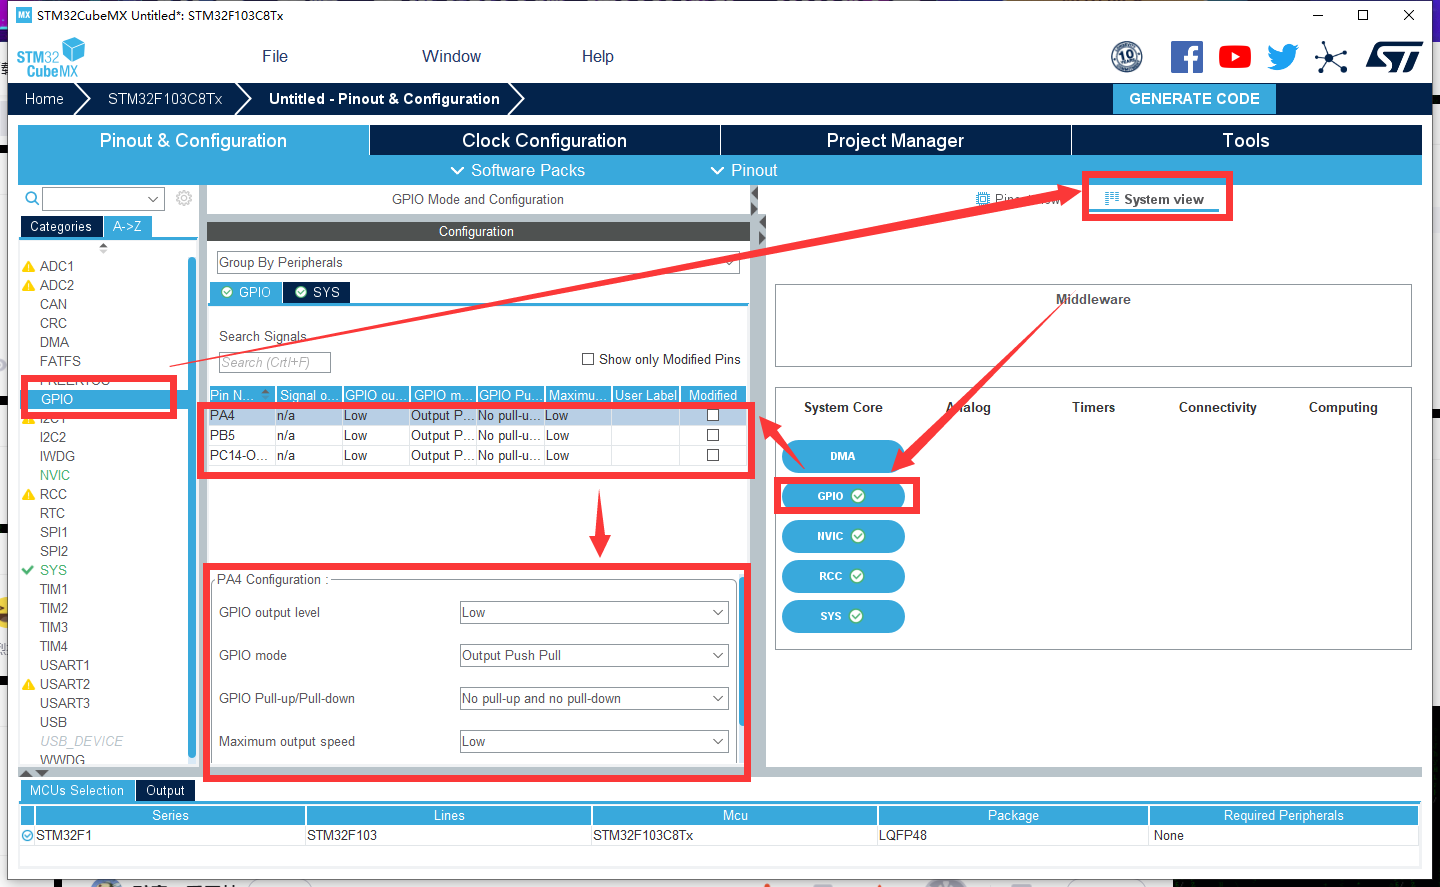Switch to System view tab
The height and width of the screenshot is (887, 1440).
[x=1154, y=199]
